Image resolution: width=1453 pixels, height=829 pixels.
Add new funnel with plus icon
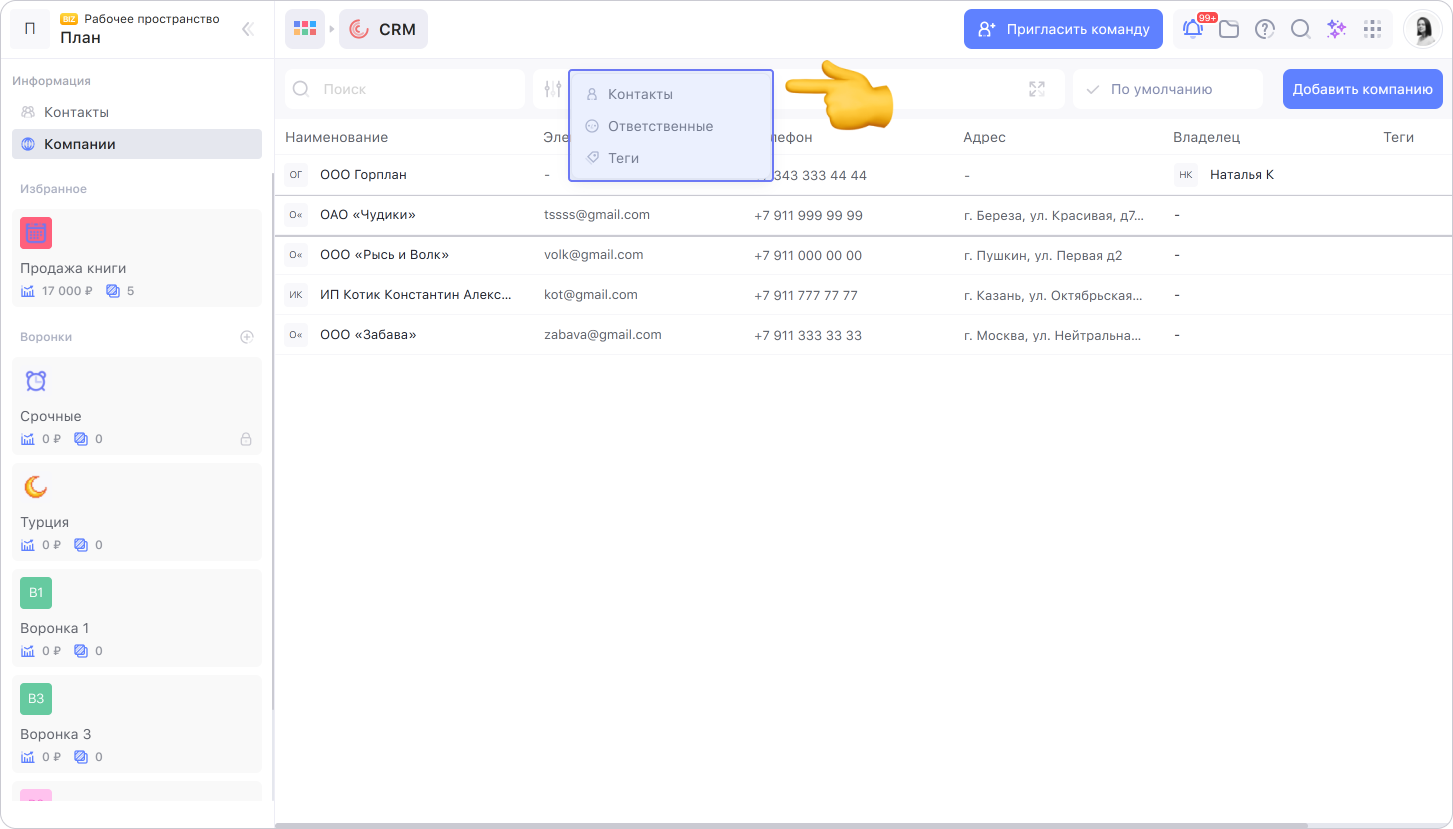[247, 337]
